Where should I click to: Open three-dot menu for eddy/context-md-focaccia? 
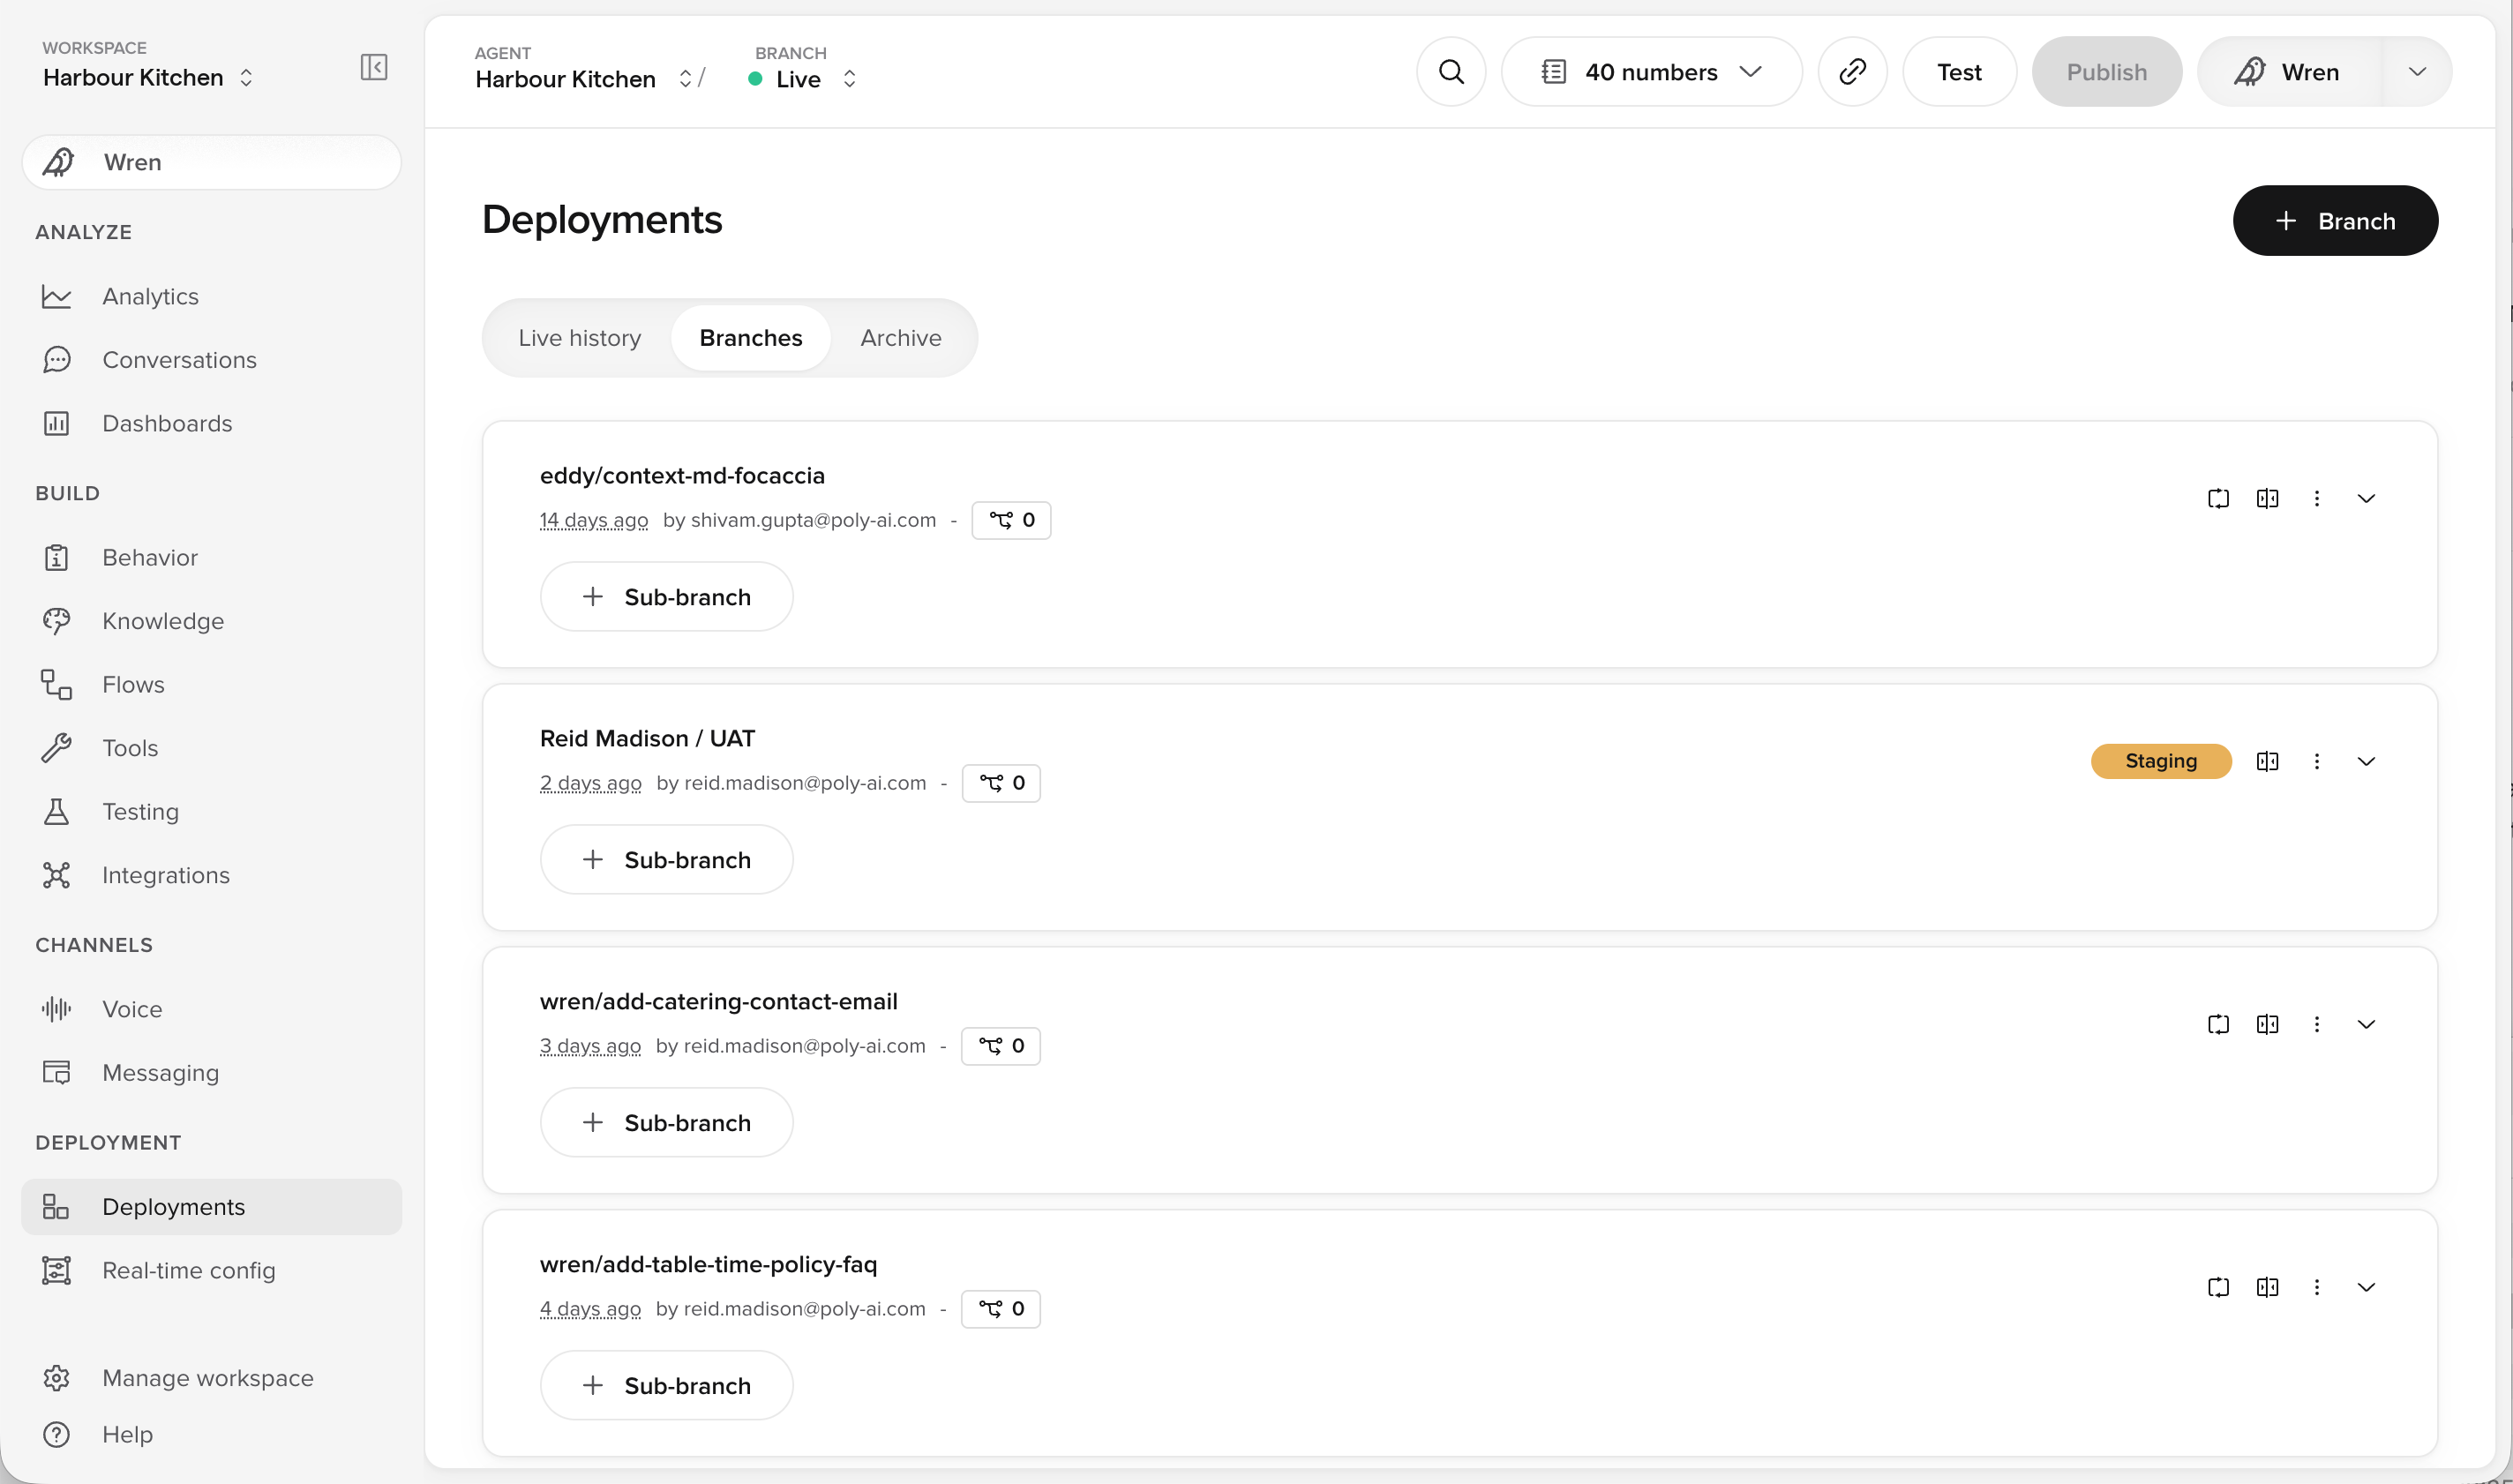[x=2316, y=498]
